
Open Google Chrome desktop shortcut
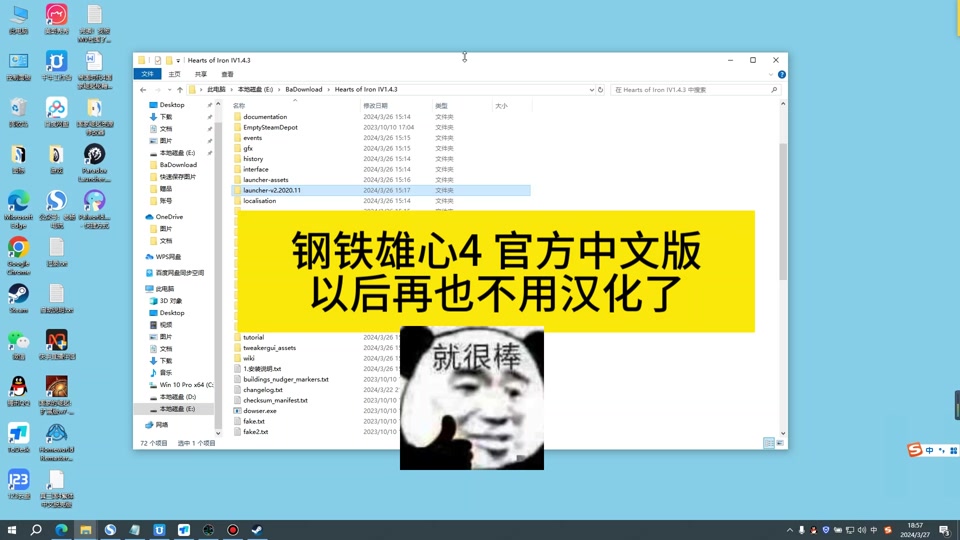pyautogui.click(x=18, y=257)
